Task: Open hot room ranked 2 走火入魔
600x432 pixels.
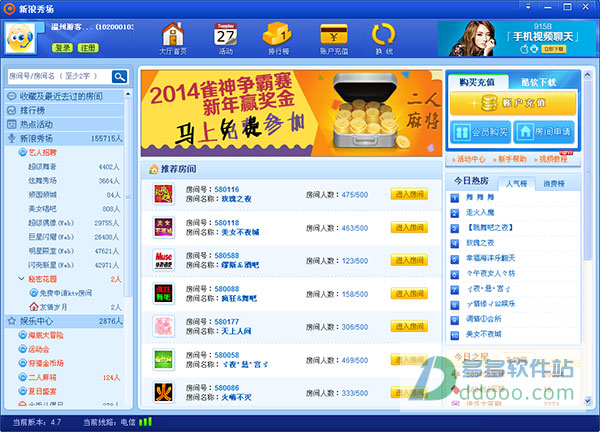Action: tap(480, 213)
